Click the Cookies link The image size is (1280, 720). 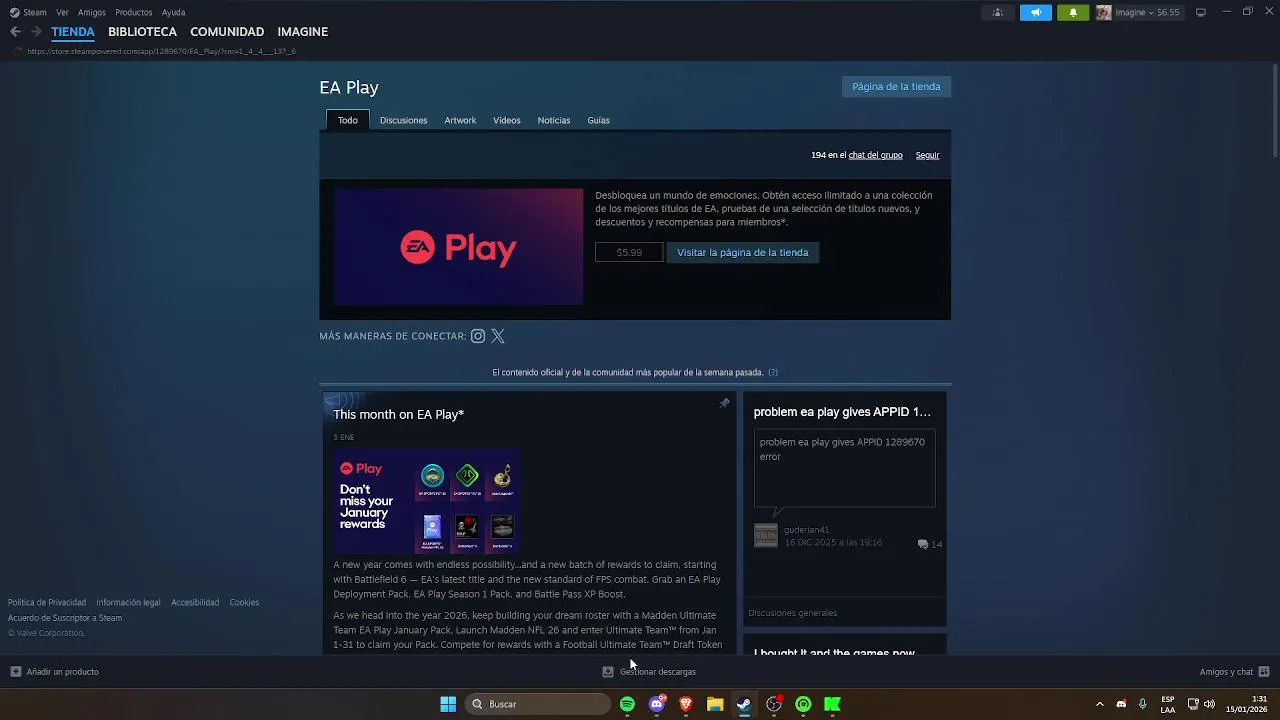(244, 602)
